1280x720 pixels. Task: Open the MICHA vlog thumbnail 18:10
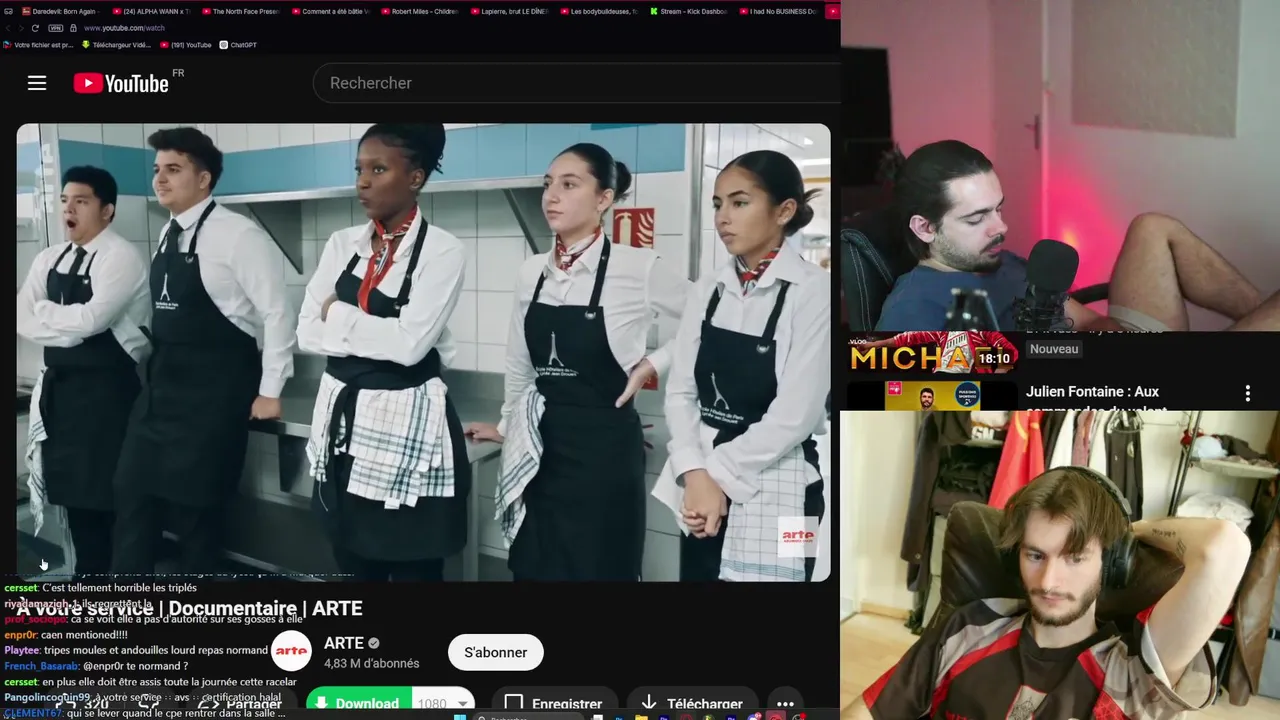pos(932,352)
